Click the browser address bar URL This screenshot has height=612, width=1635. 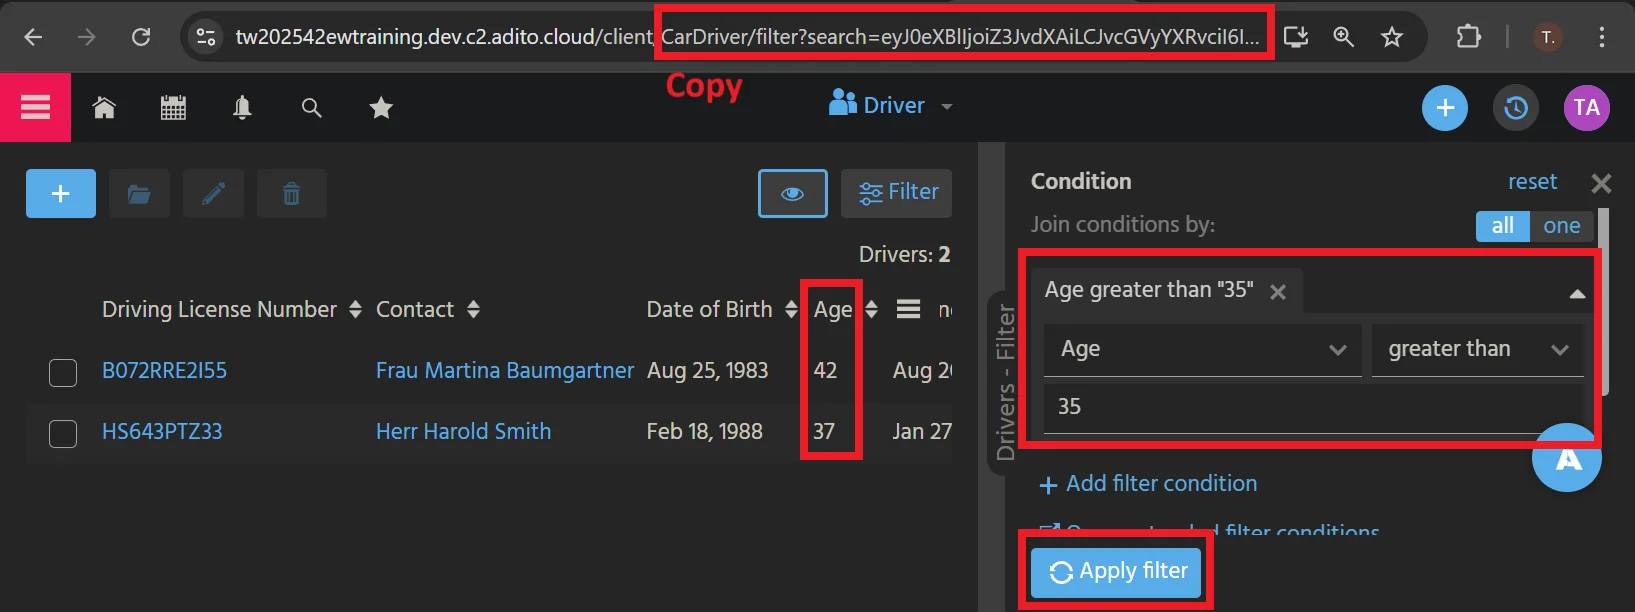(x=747, y=37)
